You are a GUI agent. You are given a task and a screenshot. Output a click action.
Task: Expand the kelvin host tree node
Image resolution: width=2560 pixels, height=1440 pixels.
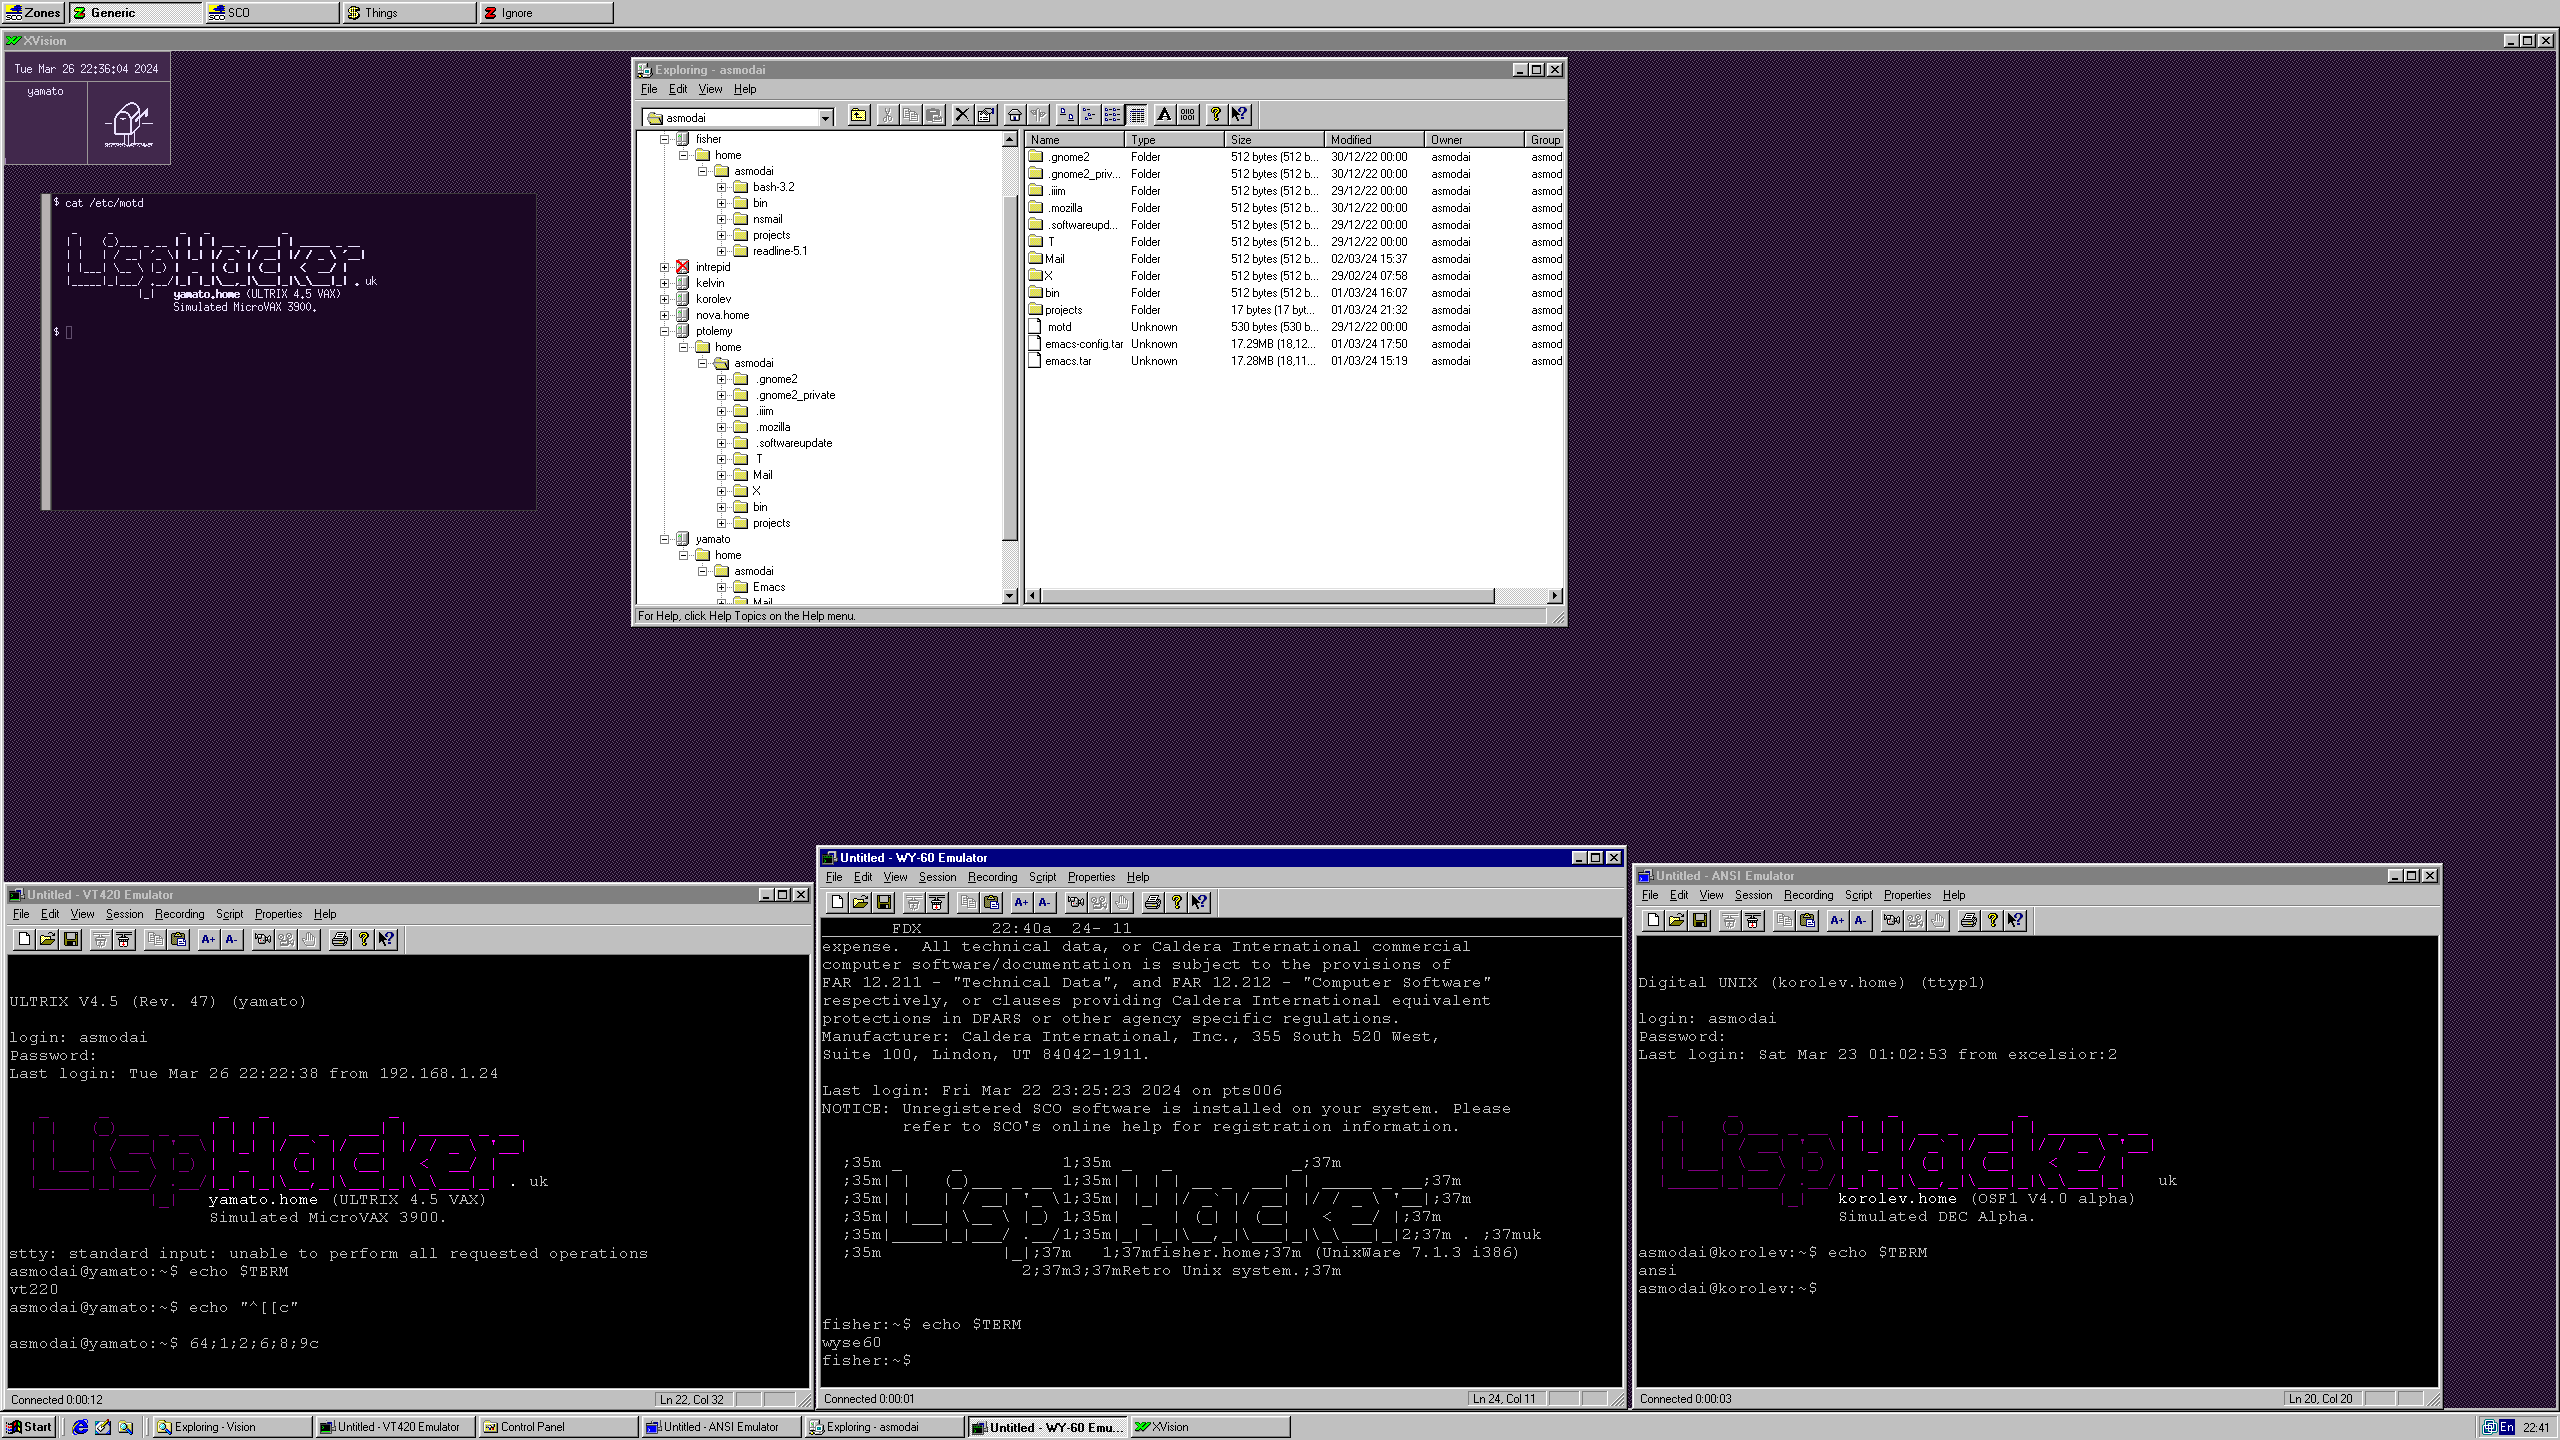[664, 284]
